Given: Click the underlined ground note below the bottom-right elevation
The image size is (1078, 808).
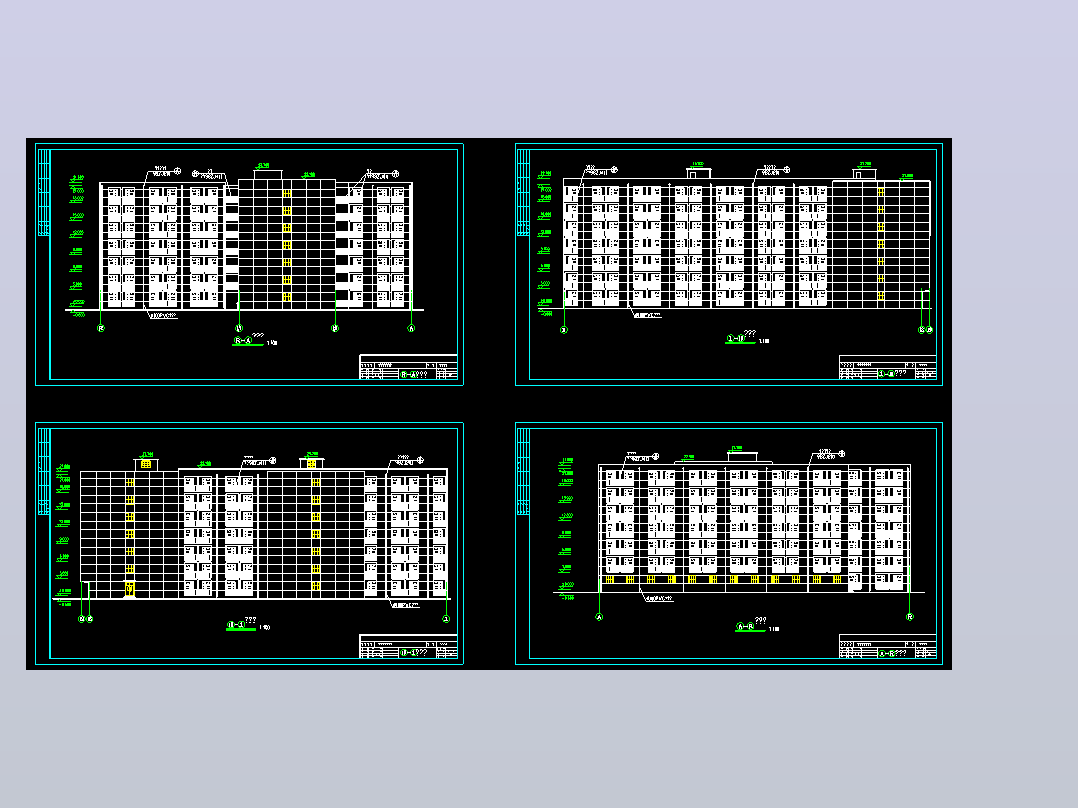Looking at the screenshot, I should [x=659, y=598].
